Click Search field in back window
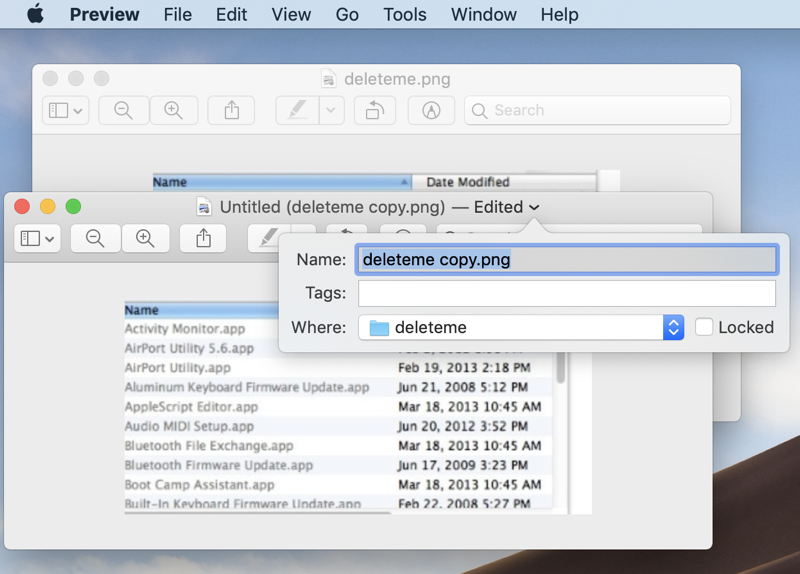The width and height of the screenshot is (800, 574). click(x=597, y=110)
